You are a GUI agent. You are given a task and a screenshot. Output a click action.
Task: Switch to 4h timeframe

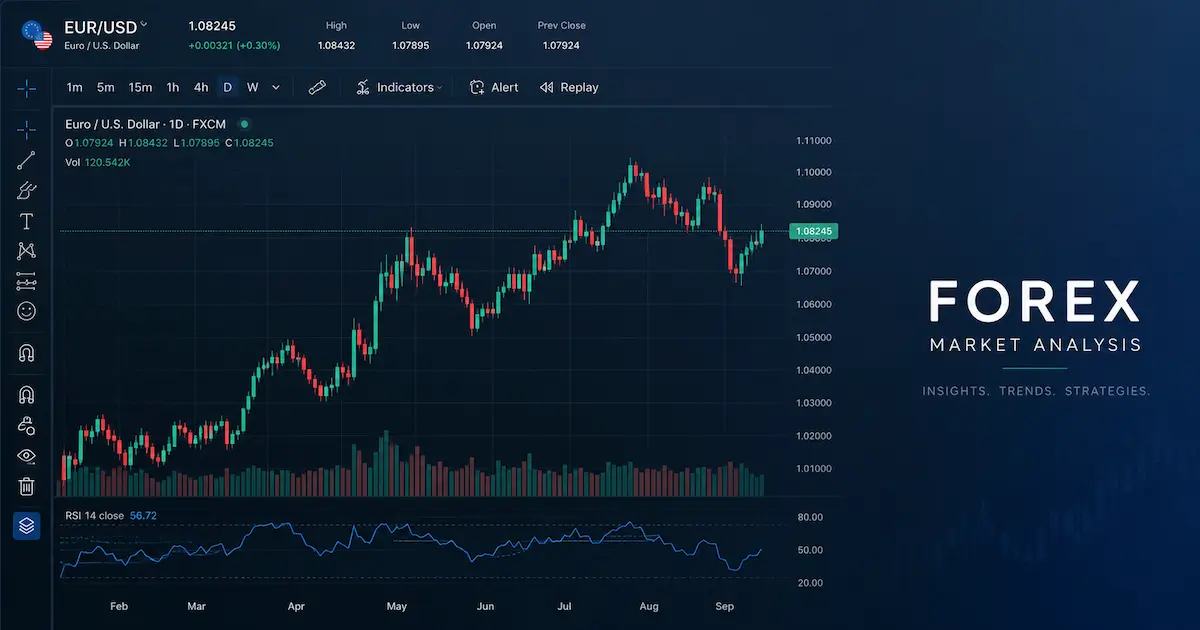pyautogui.click(x=201, y=88)
